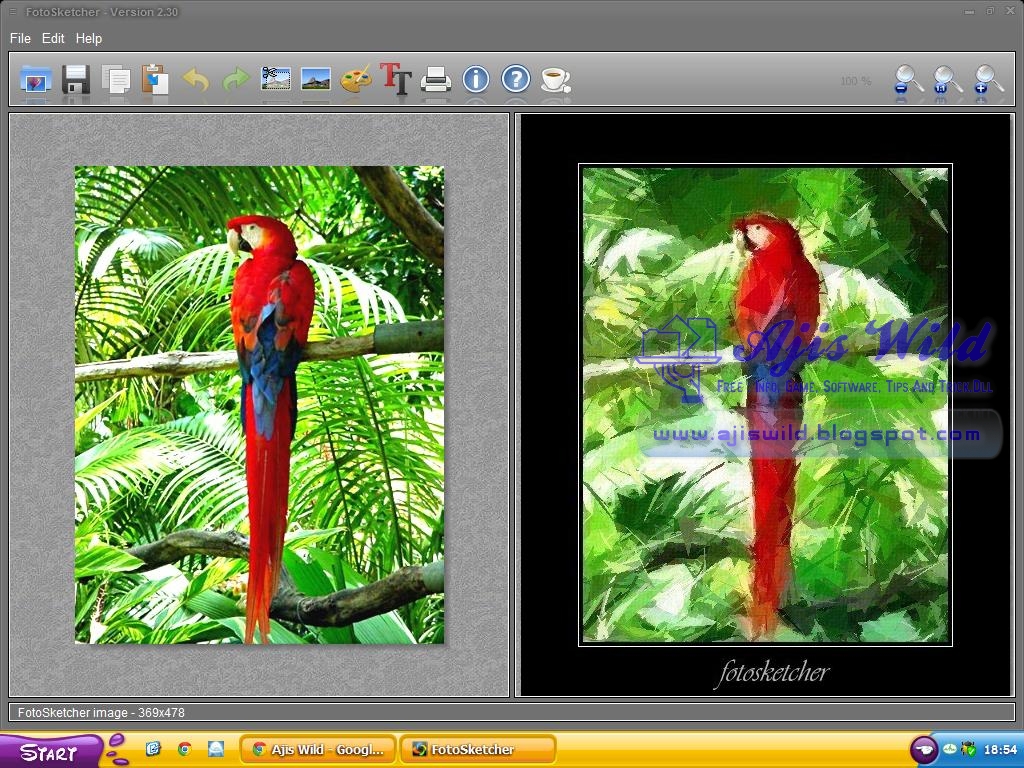Add text with the TT icon
Viewport: 1024px width, 768px height.
coord(396,79)
